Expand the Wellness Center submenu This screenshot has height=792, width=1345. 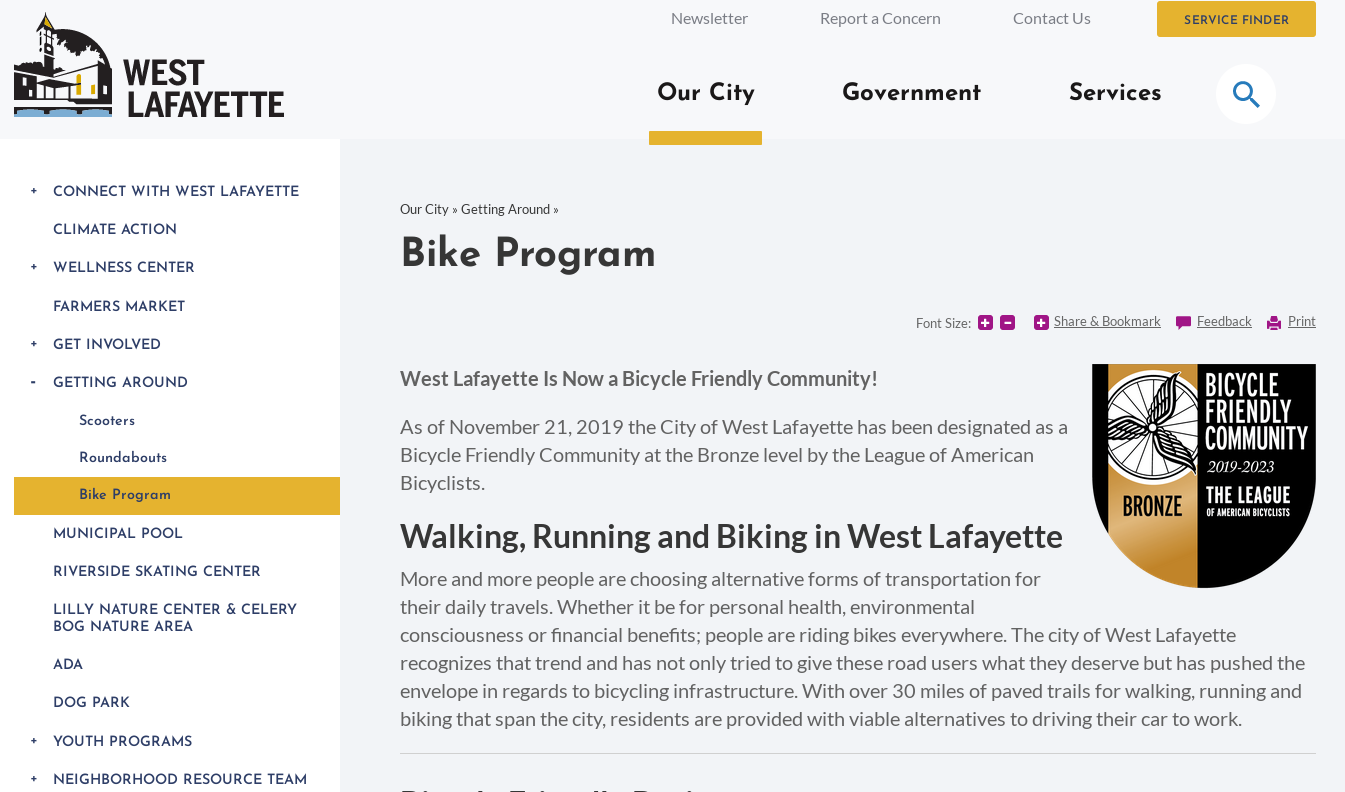pyautogui.click(x=34, y=267)
